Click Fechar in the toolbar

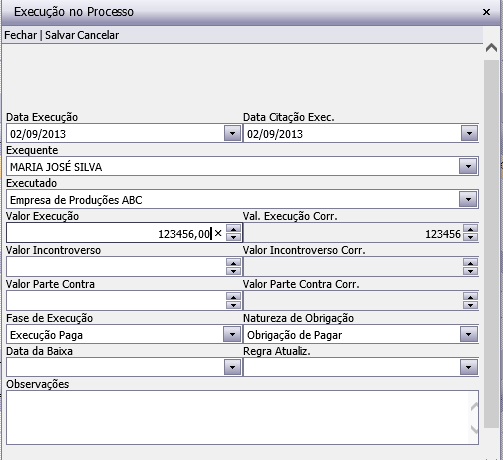coord(20,35)
